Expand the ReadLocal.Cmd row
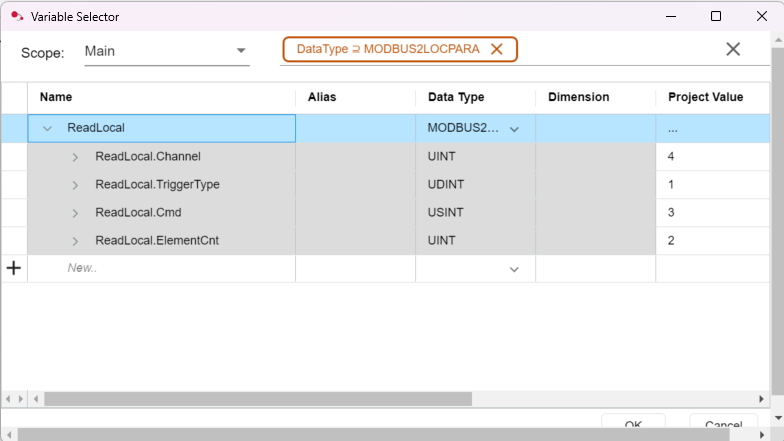The width and height of the screenshot is (784, 441). pos(75,213)
